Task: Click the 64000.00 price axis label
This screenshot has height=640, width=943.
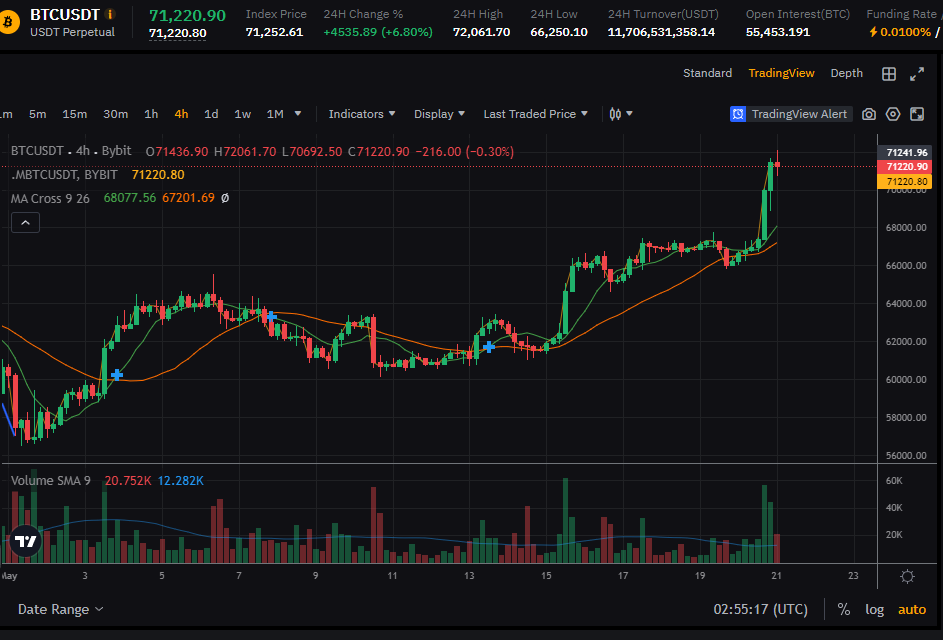Action: [x=906, y=304]
